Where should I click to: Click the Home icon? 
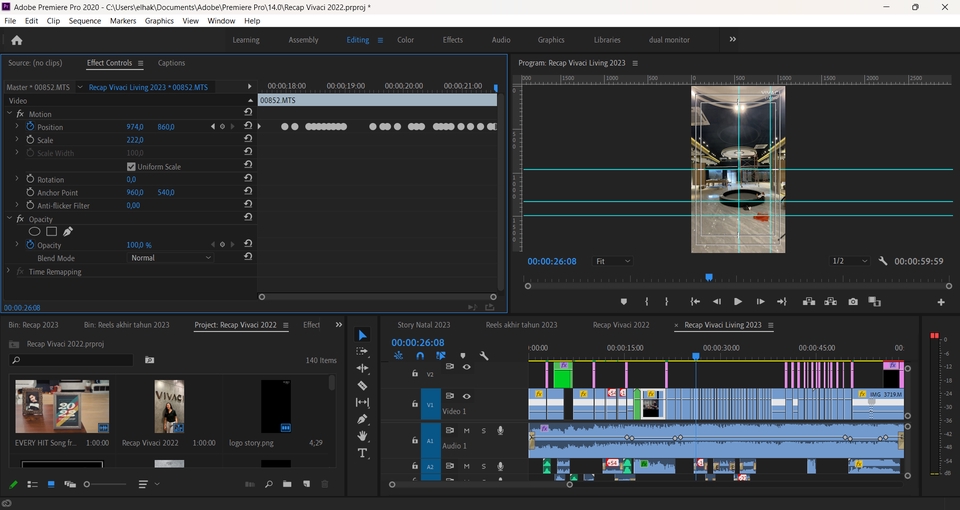click(17, 40)
